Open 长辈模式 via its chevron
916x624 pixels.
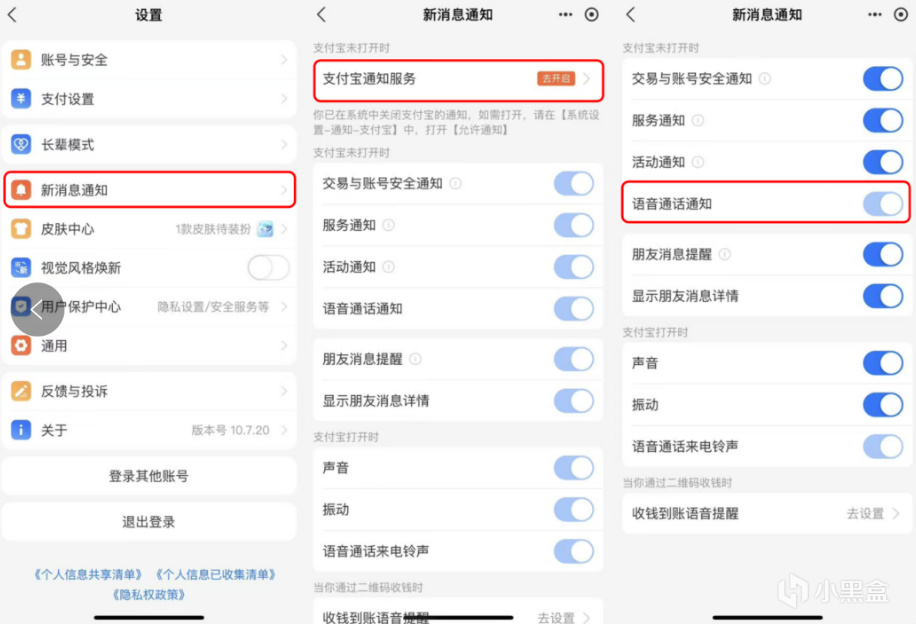284,144
